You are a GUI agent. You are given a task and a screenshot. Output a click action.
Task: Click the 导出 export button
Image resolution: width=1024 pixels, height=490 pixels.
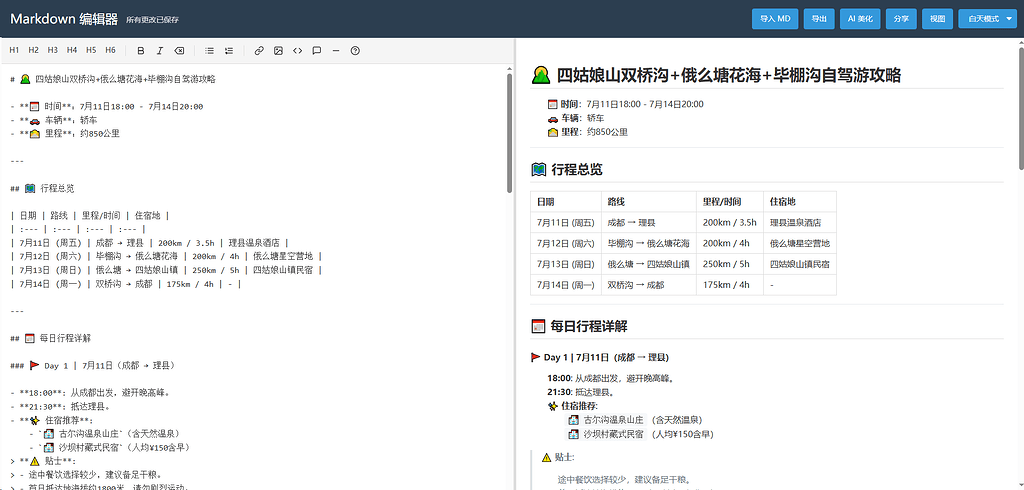tap(819, 19)
